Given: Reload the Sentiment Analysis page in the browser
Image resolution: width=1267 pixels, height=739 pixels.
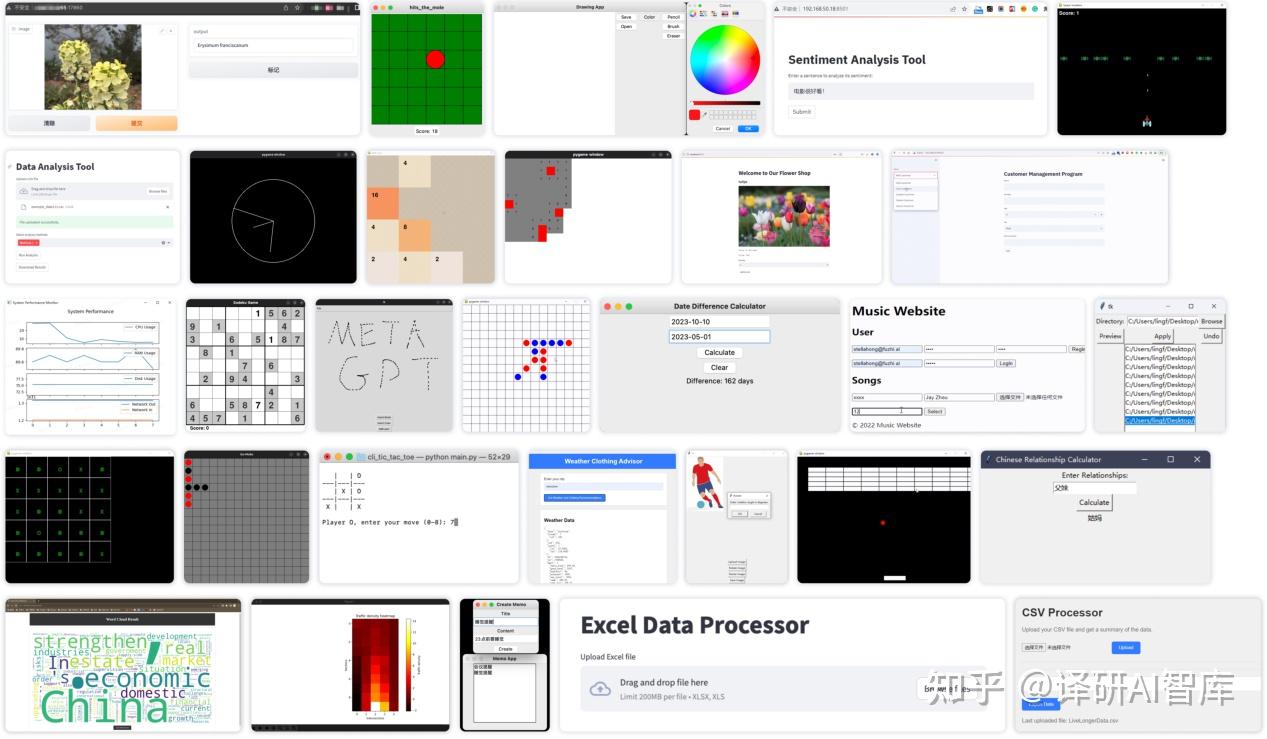Looking at the screenshot, I should (778, 9).
